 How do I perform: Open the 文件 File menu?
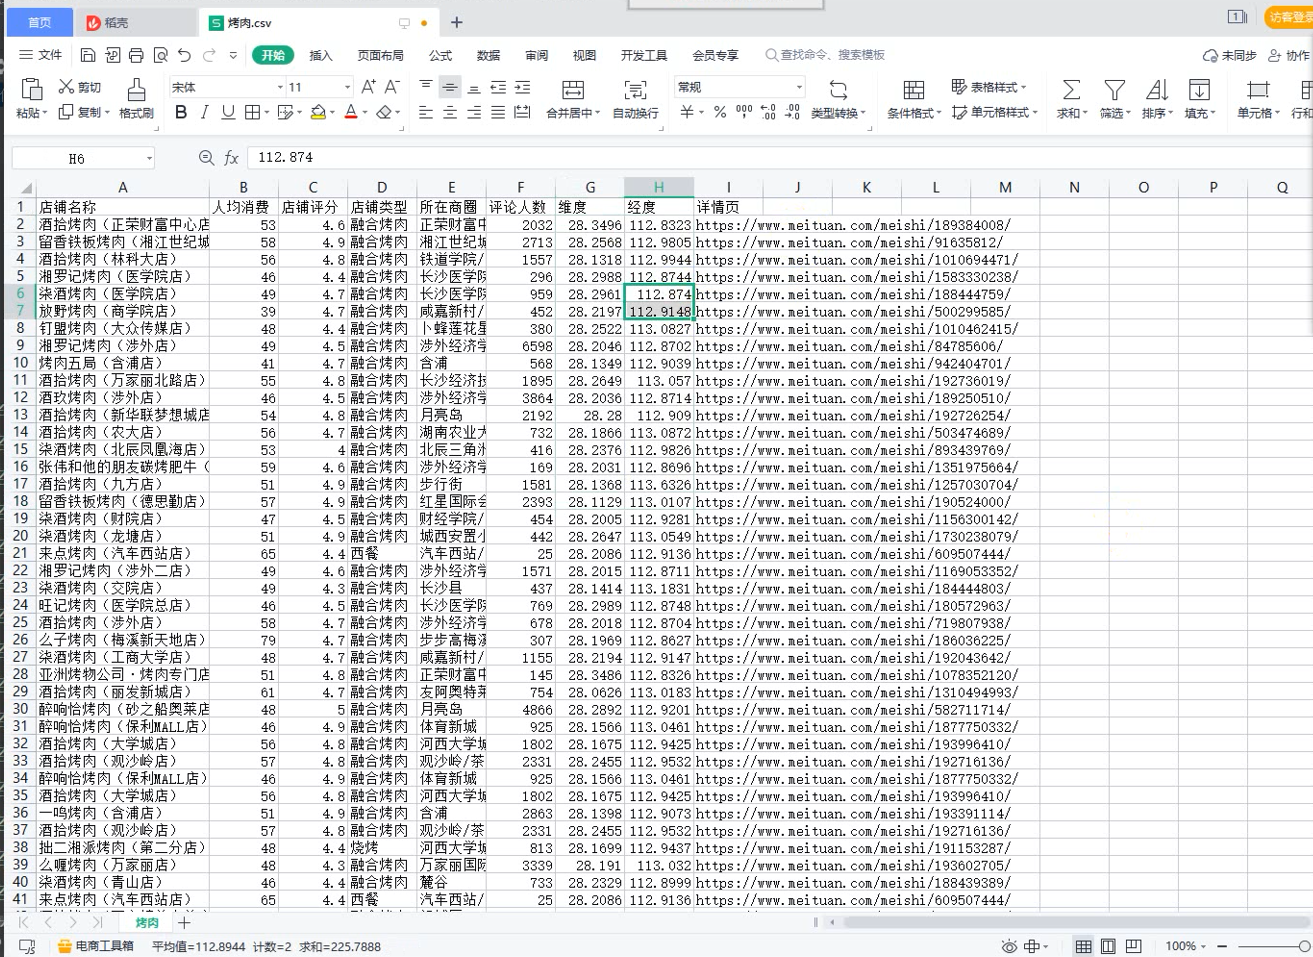[40, 55]
